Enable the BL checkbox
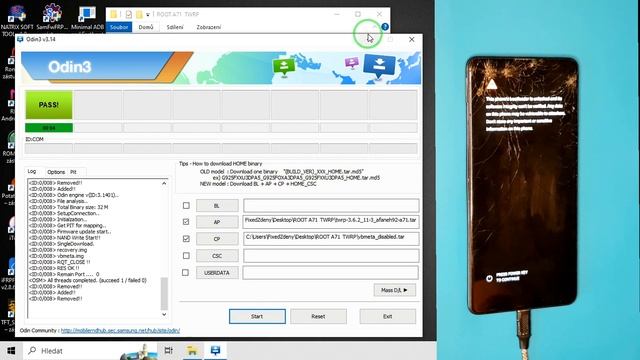The image size is (640, 360). (x=186, y=205)
